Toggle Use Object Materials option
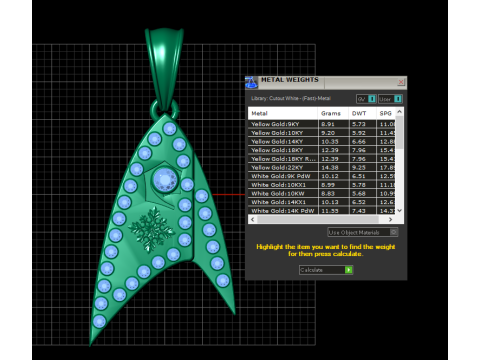The height and width of the screenshot is (360, 480). tap(363, 232)
